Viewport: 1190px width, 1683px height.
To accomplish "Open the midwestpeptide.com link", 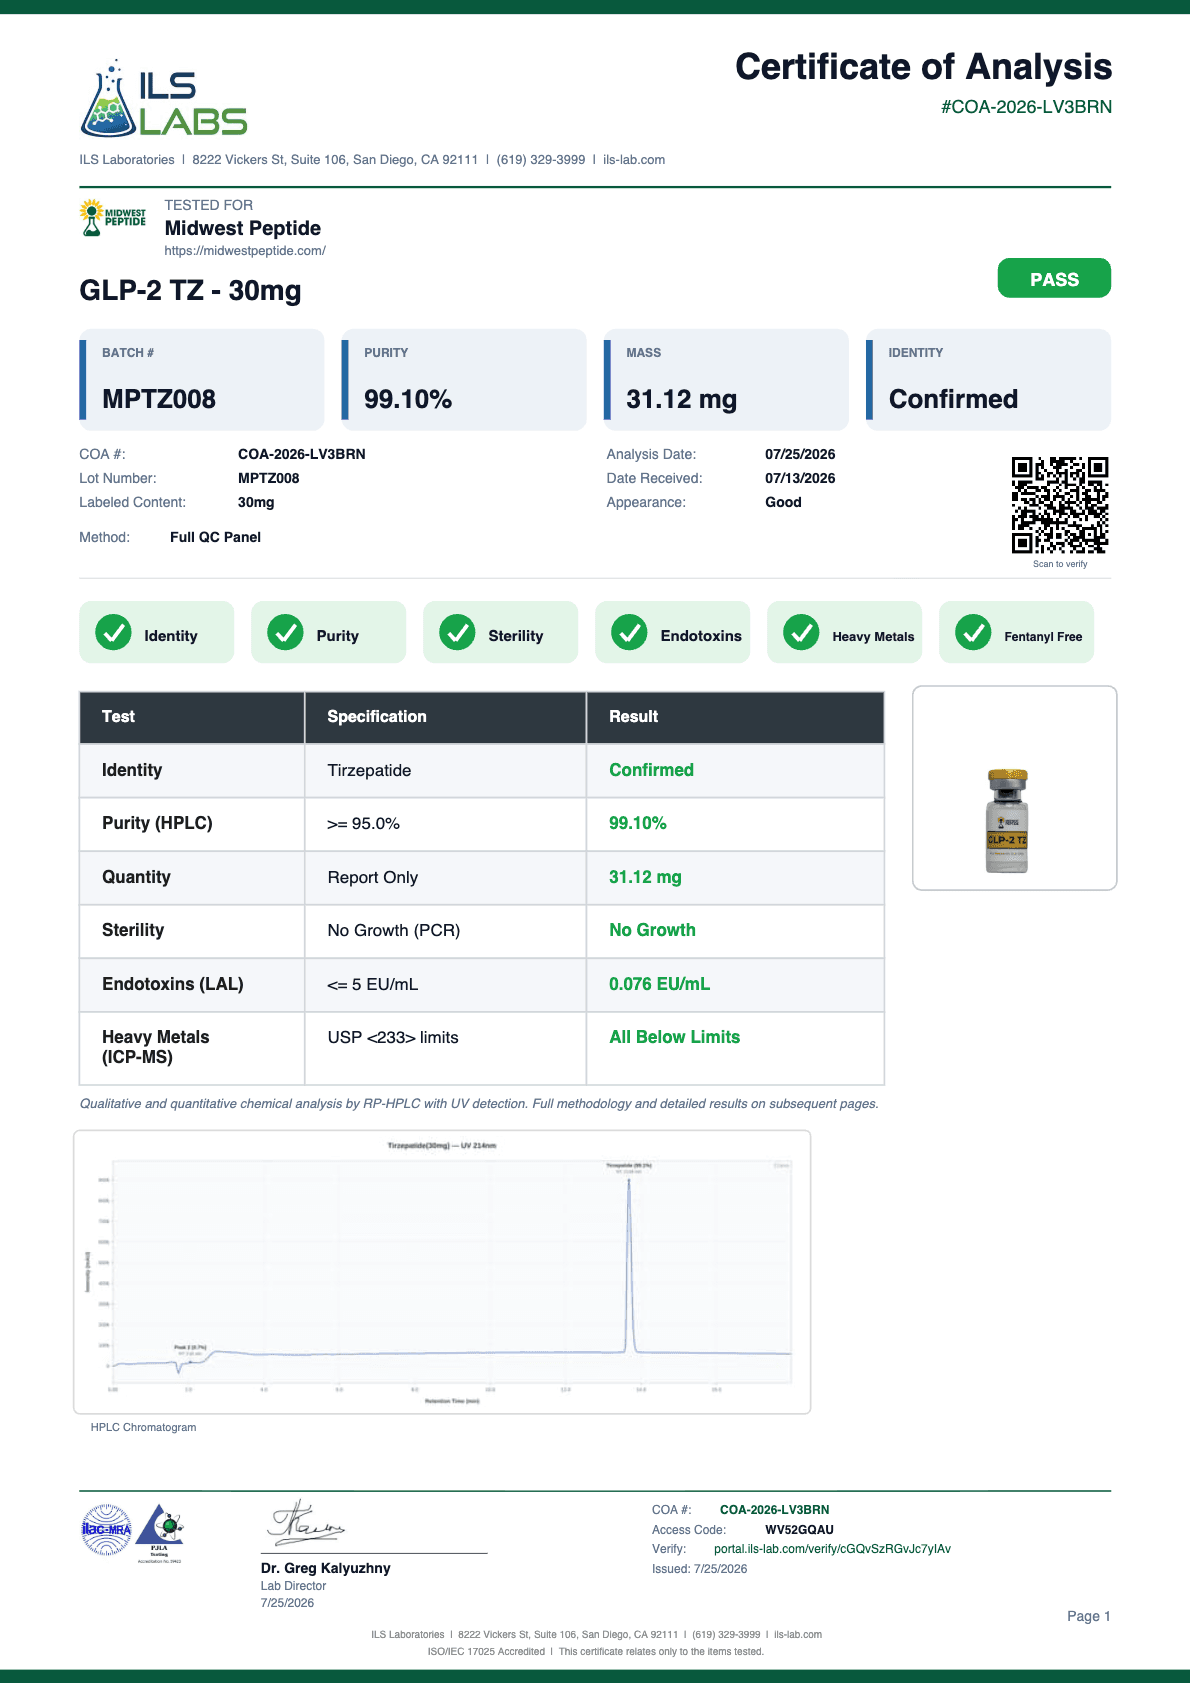I will click(245, 251).
